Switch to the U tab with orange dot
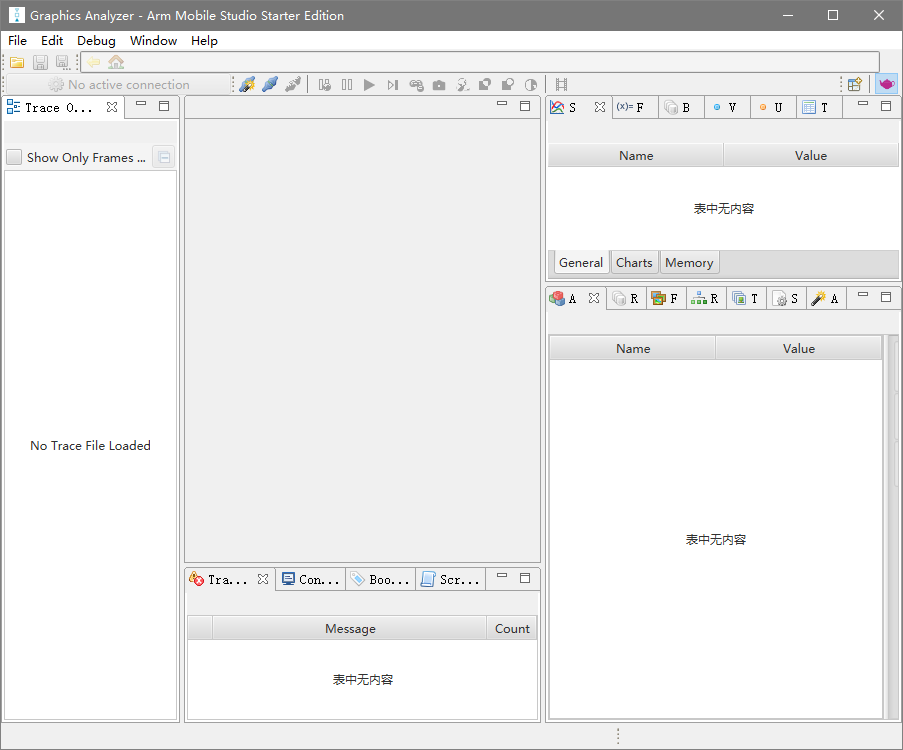The image size is (903, 750). coord(773,107)
